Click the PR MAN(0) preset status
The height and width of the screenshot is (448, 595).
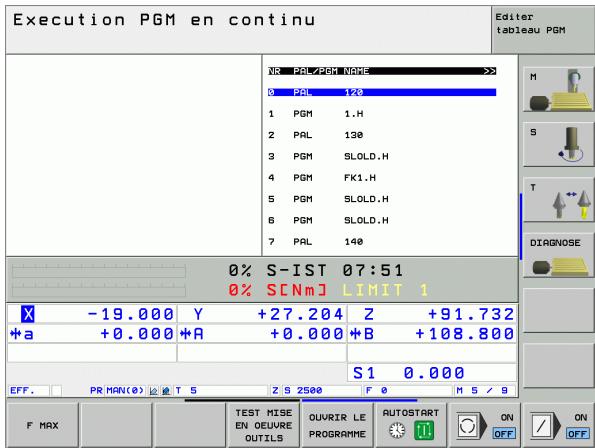pyautogui.click(x=117, y=390)
